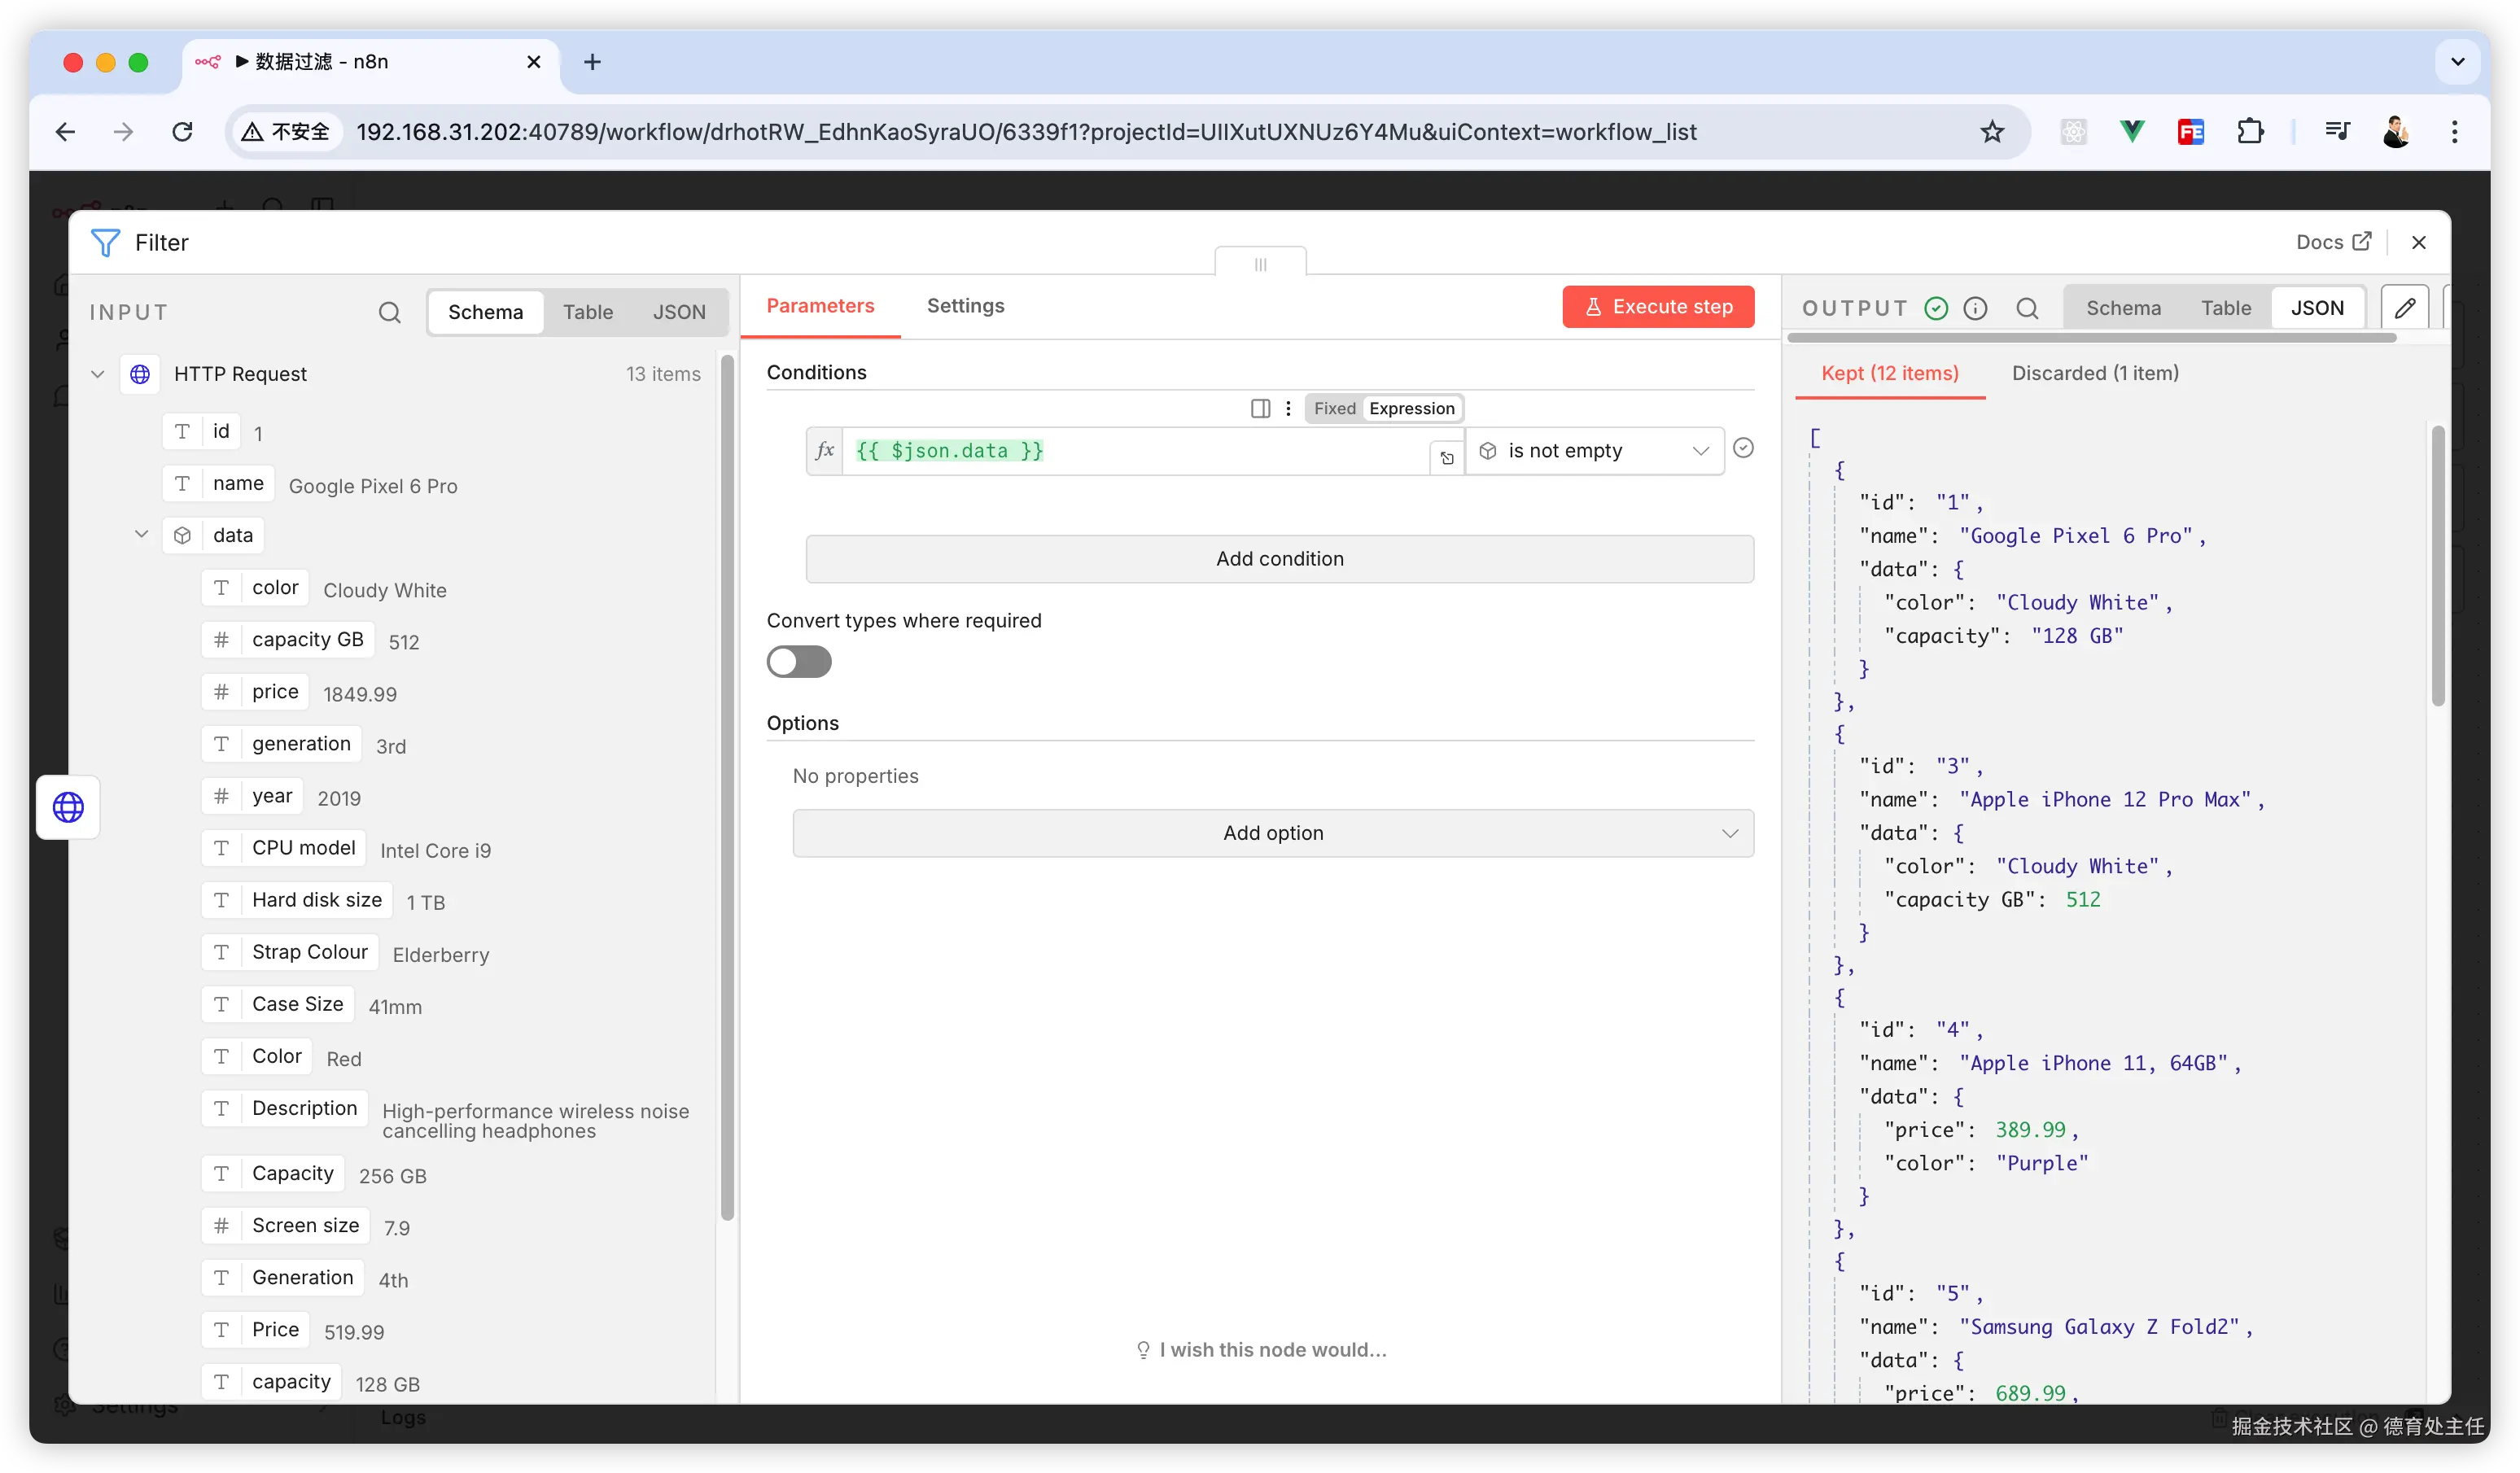Open the browser extensions puzzle icon

point(2250,132)
